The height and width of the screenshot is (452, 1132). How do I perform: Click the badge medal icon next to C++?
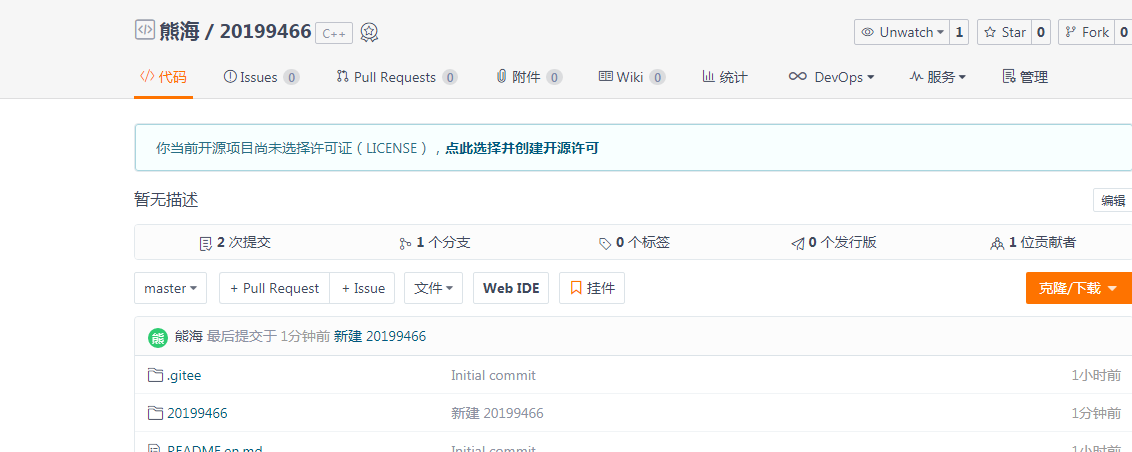point(370,32)
